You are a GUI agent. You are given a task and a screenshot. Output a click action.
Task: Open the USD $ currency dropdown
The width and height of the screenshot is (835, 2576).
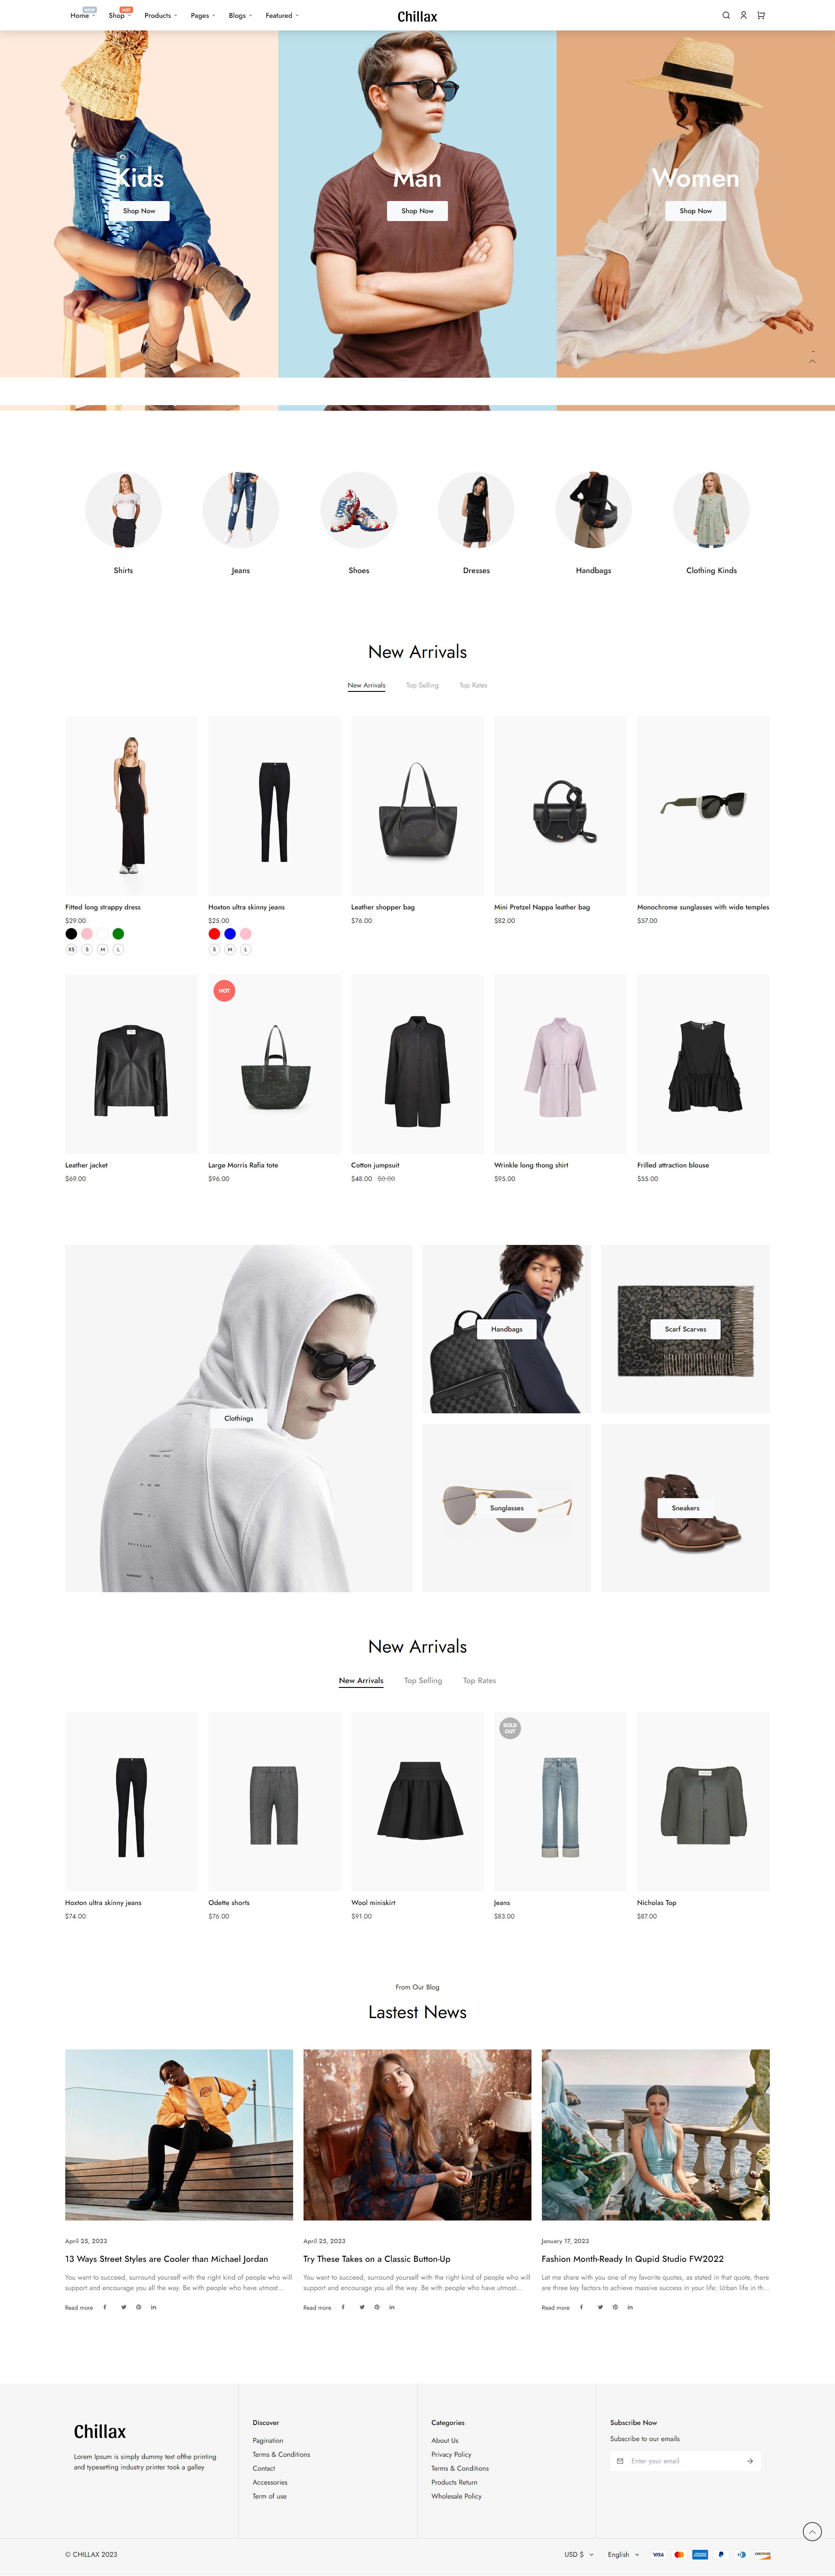579,2554
